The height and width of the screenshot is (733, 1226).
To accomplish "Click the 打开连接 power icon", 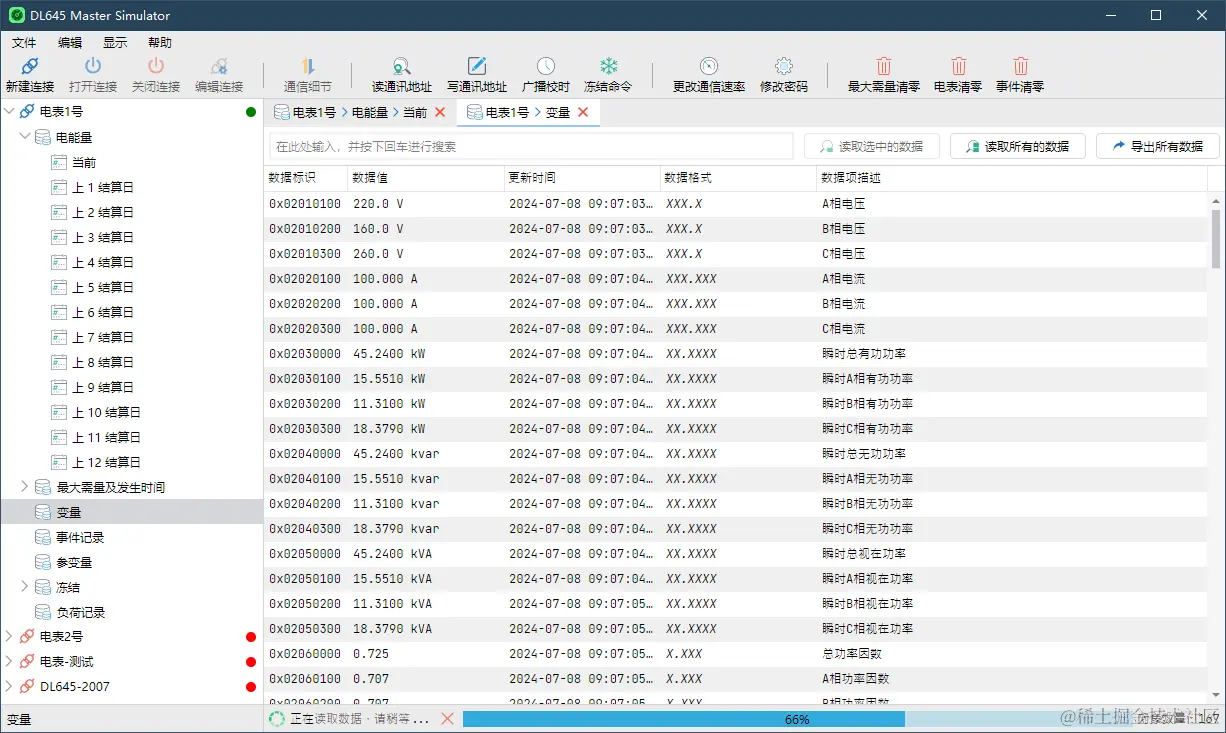I will pyautogui.click(x=93, y=66).
